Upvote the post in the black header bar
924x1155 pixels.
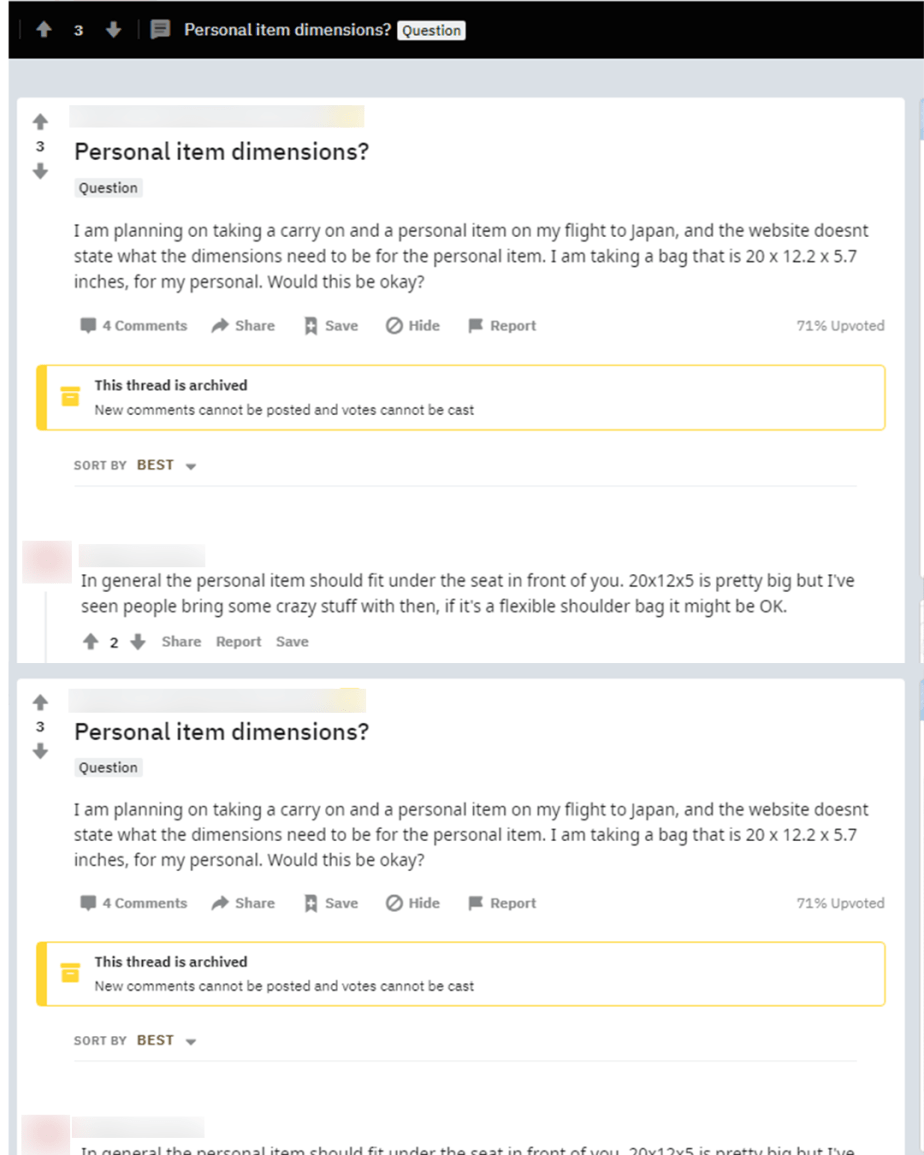(43, 29)
